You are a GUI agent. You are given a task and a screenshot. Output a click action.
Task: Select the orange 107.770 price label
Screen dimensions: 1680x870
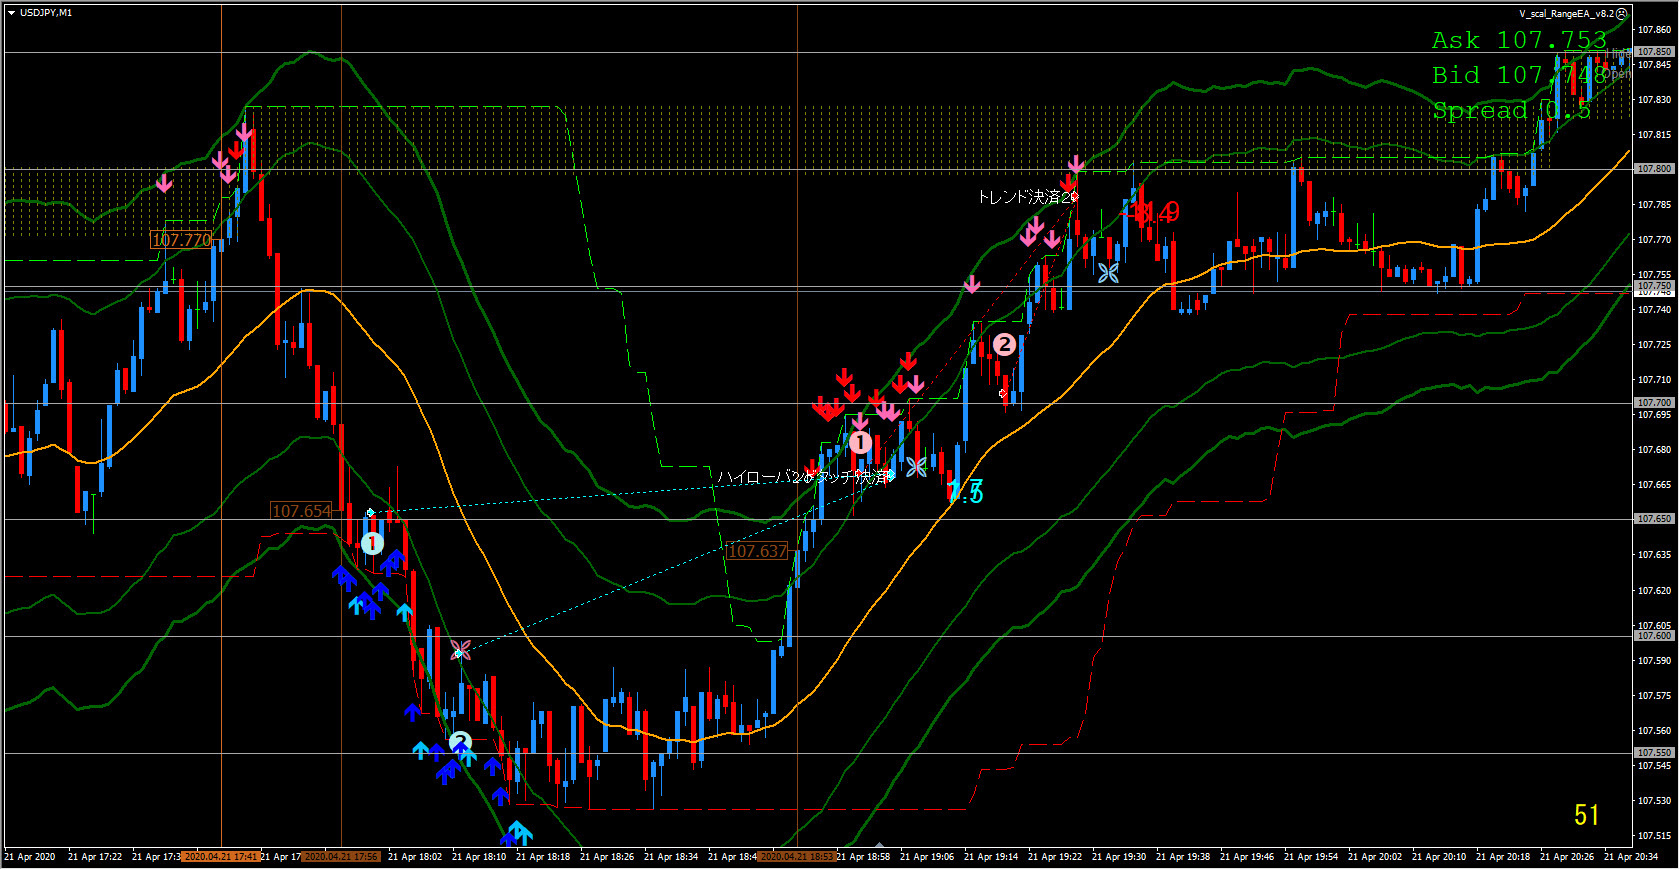coord(181,240)
